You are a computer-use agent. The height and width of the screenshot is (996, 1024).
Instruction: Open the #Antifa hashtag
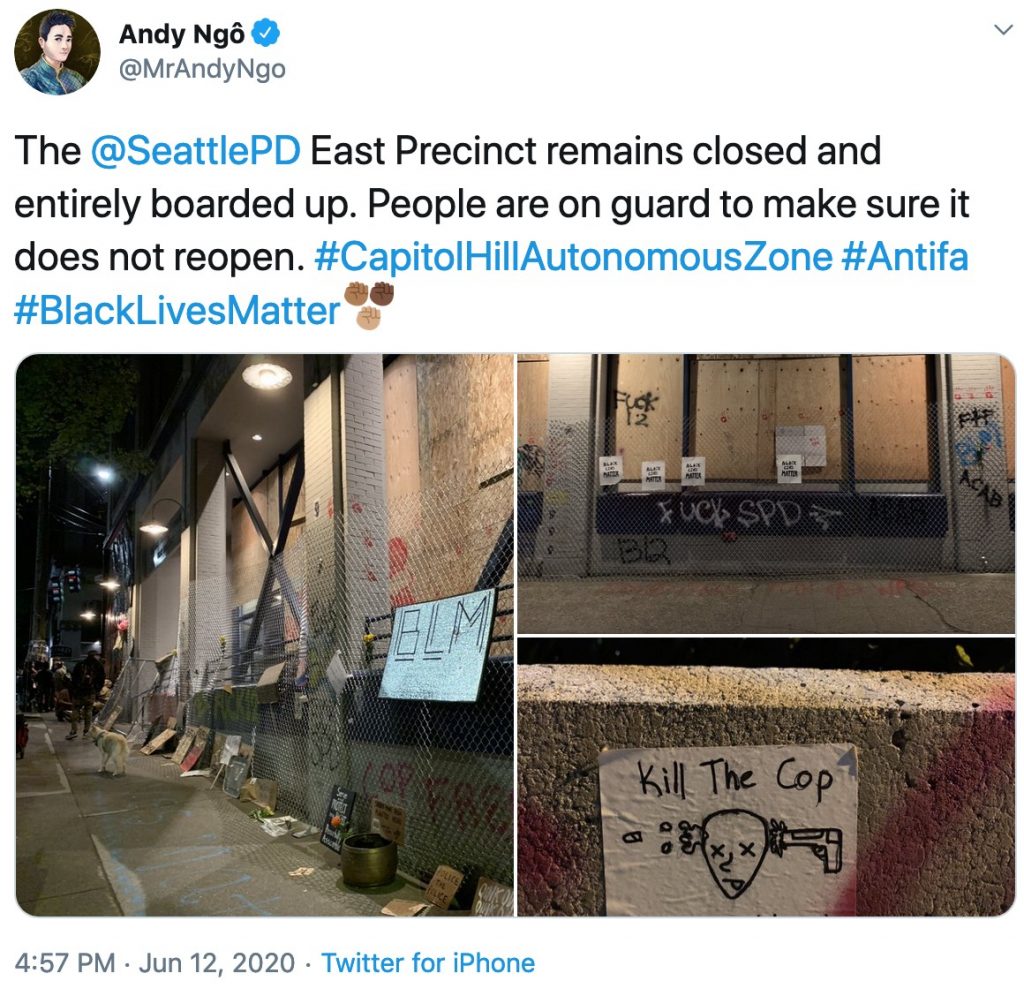(x=905, y=257)
